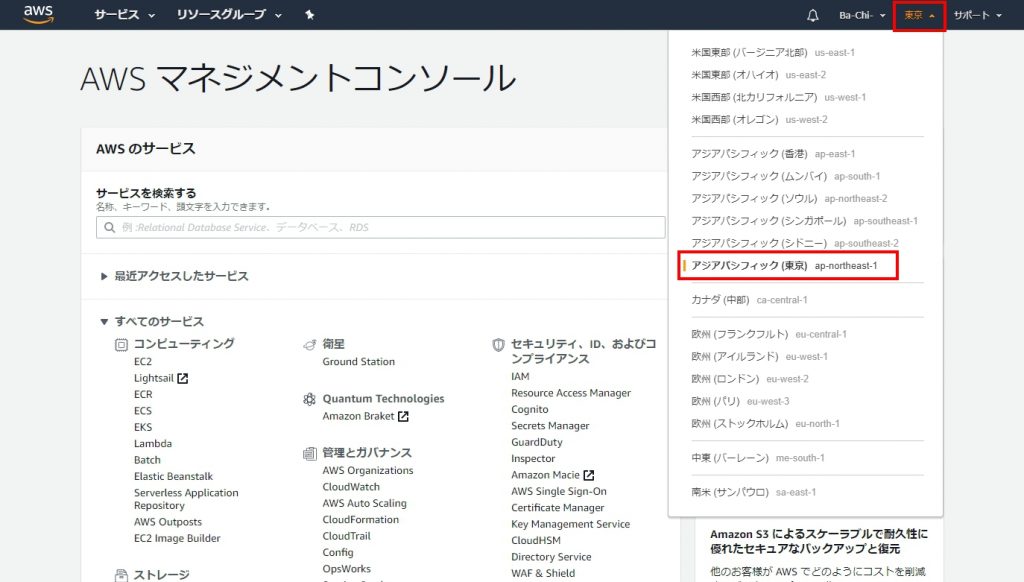Open the Directory Service link

(x=551, y=557)
